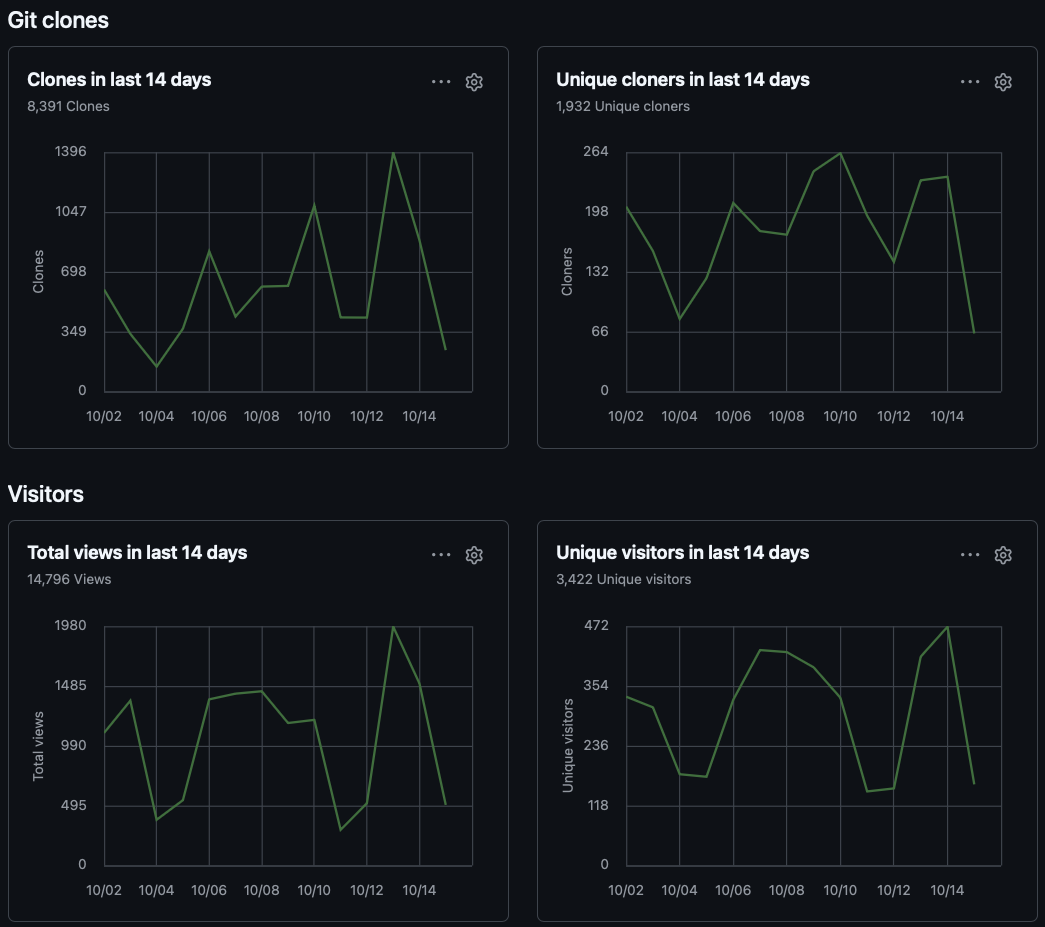Click the 1396 peak on Clones chart line
The height and width of the screenshot is (927, 1045).
click(x=393, y=153)
